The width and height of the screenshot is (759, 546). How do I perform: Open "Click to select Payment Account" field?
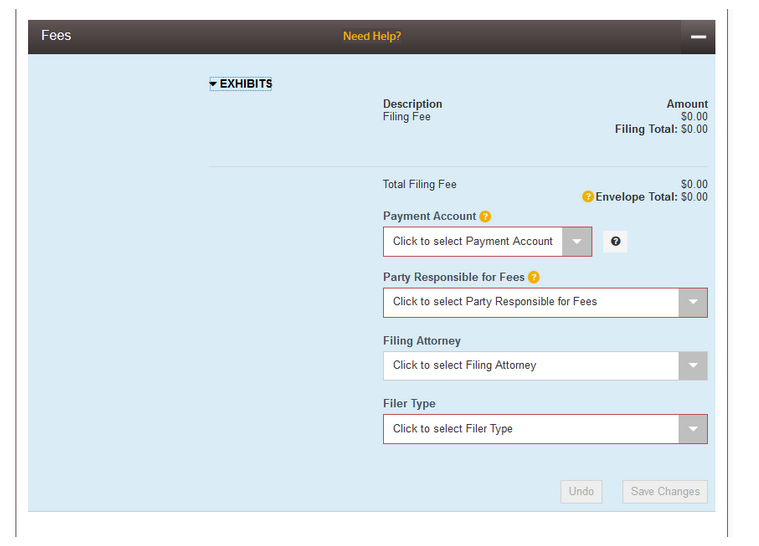click(x=472, y=242)
